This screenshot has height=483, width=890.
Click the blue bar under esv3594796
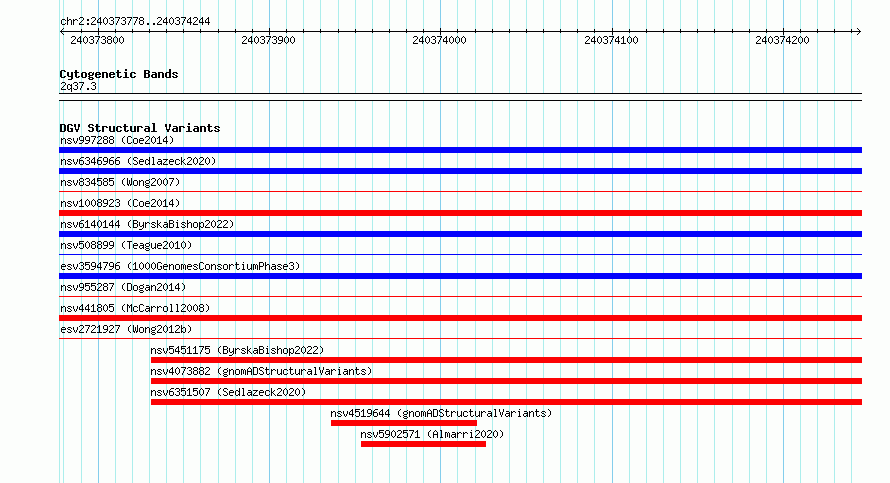[x=460, y=276]
